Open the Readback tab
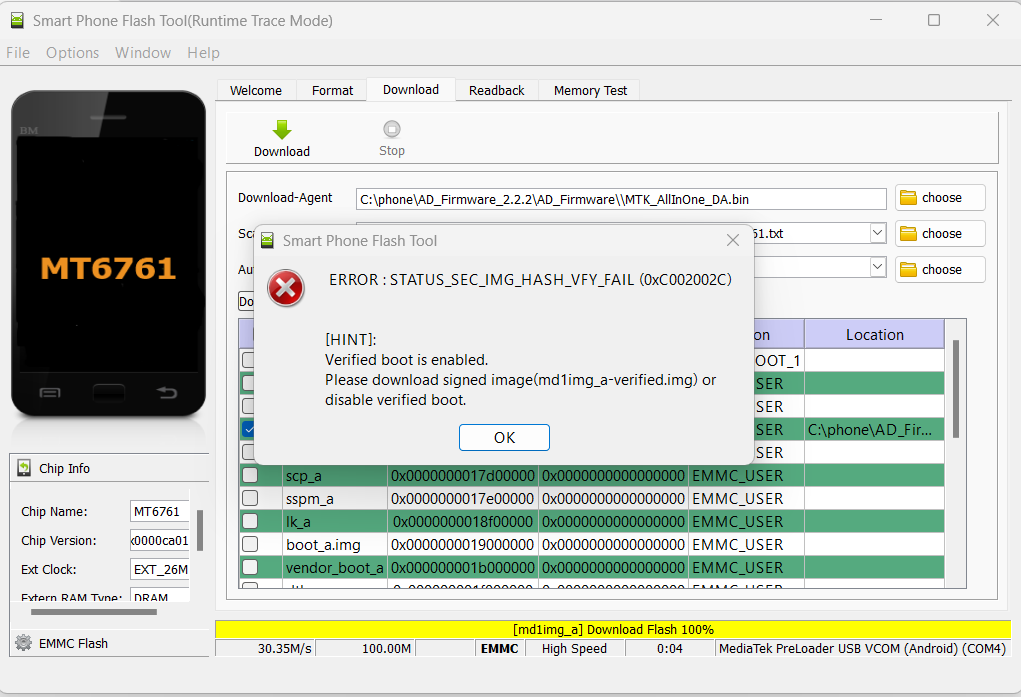Image resolution: width=1021 pixels, height=697 pixels. [496, 90]
